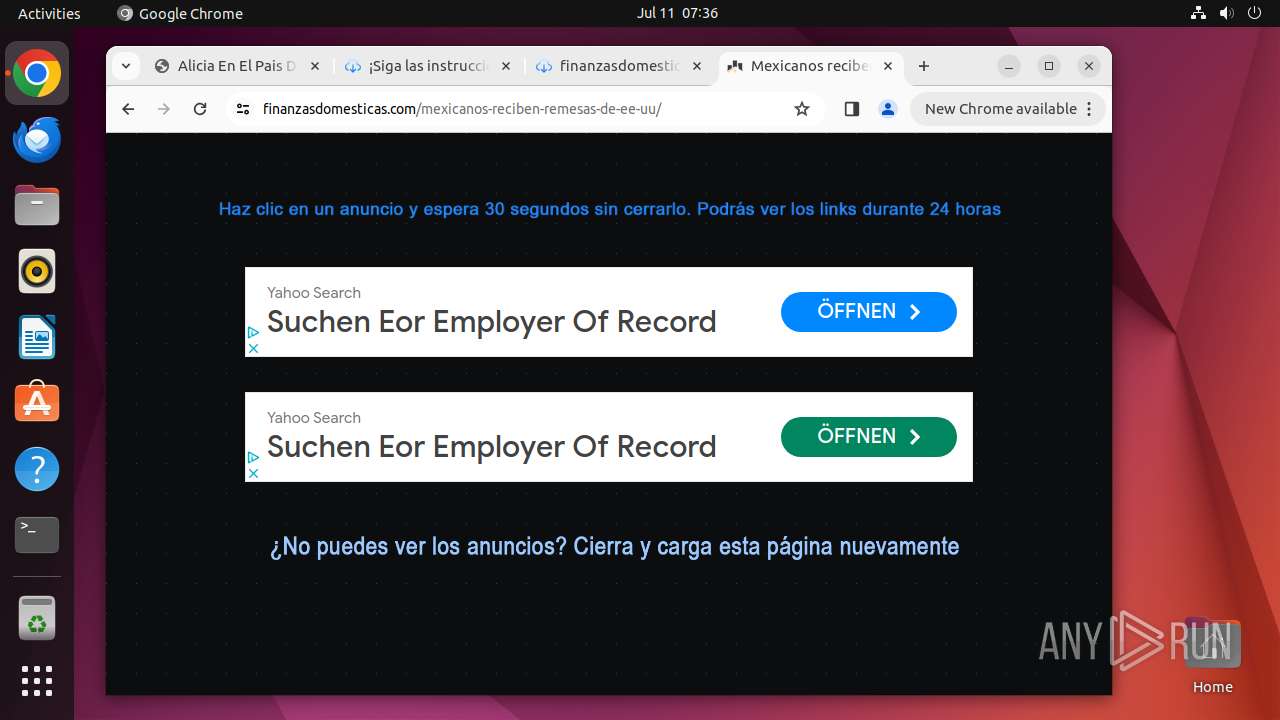
Task: Minimize the Chrome window
Action: pos(1009,66)
